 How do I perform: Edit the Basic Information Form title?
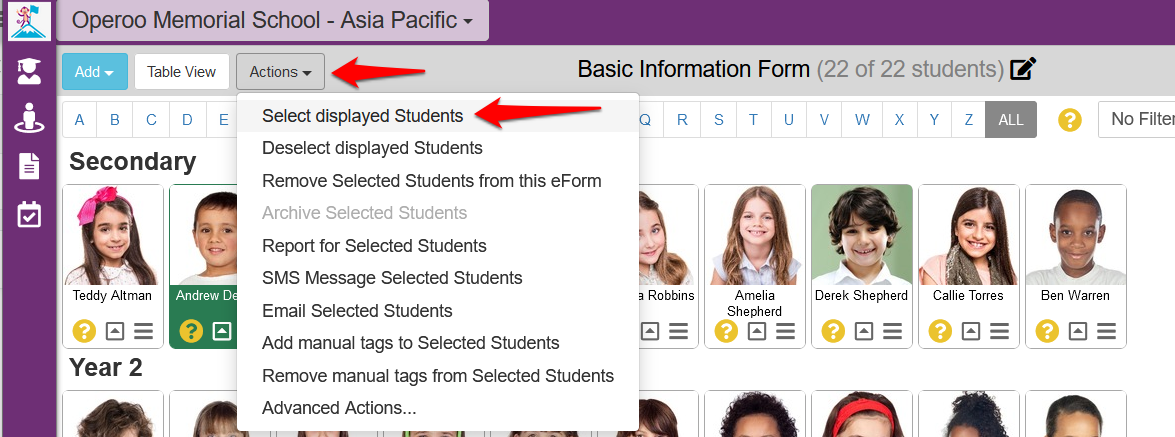click(x=1023, y=69)
